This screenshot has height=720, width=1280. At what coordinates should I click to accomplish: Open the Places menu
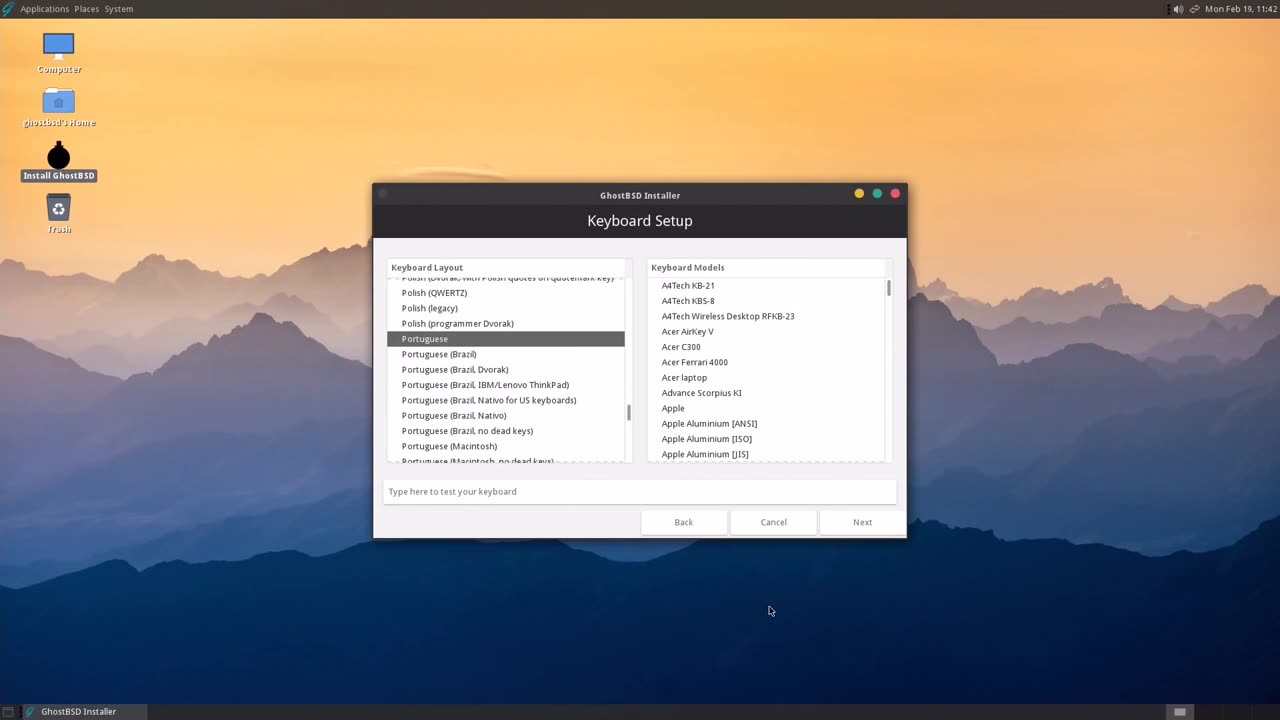point(87,9)
